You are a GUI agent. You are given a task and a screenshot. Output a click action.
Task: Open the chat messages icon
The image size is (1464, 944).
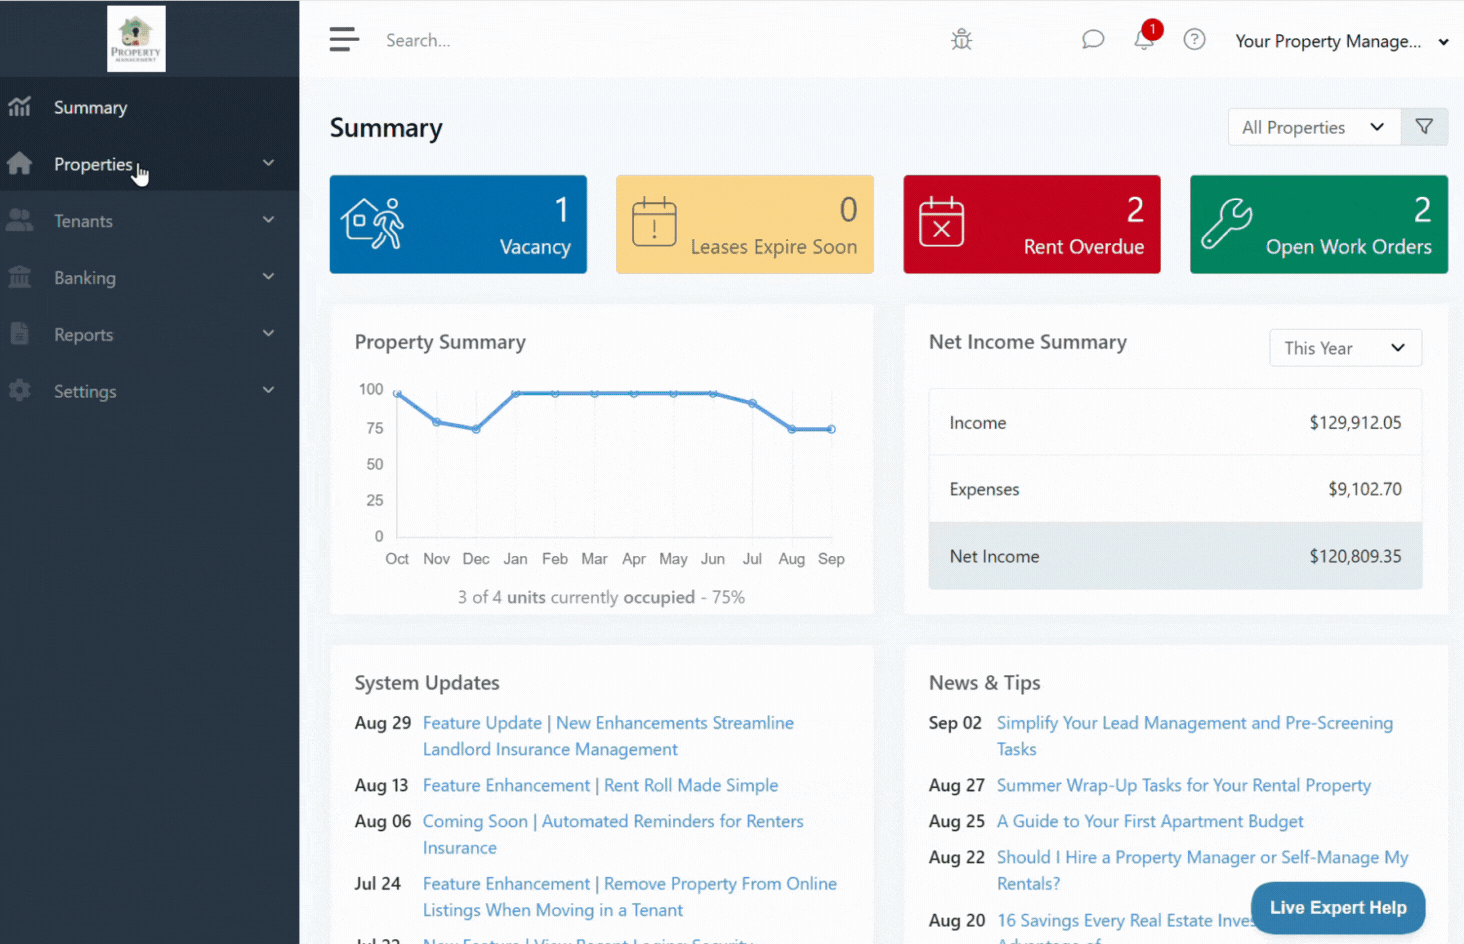[x=1093, y=40]
